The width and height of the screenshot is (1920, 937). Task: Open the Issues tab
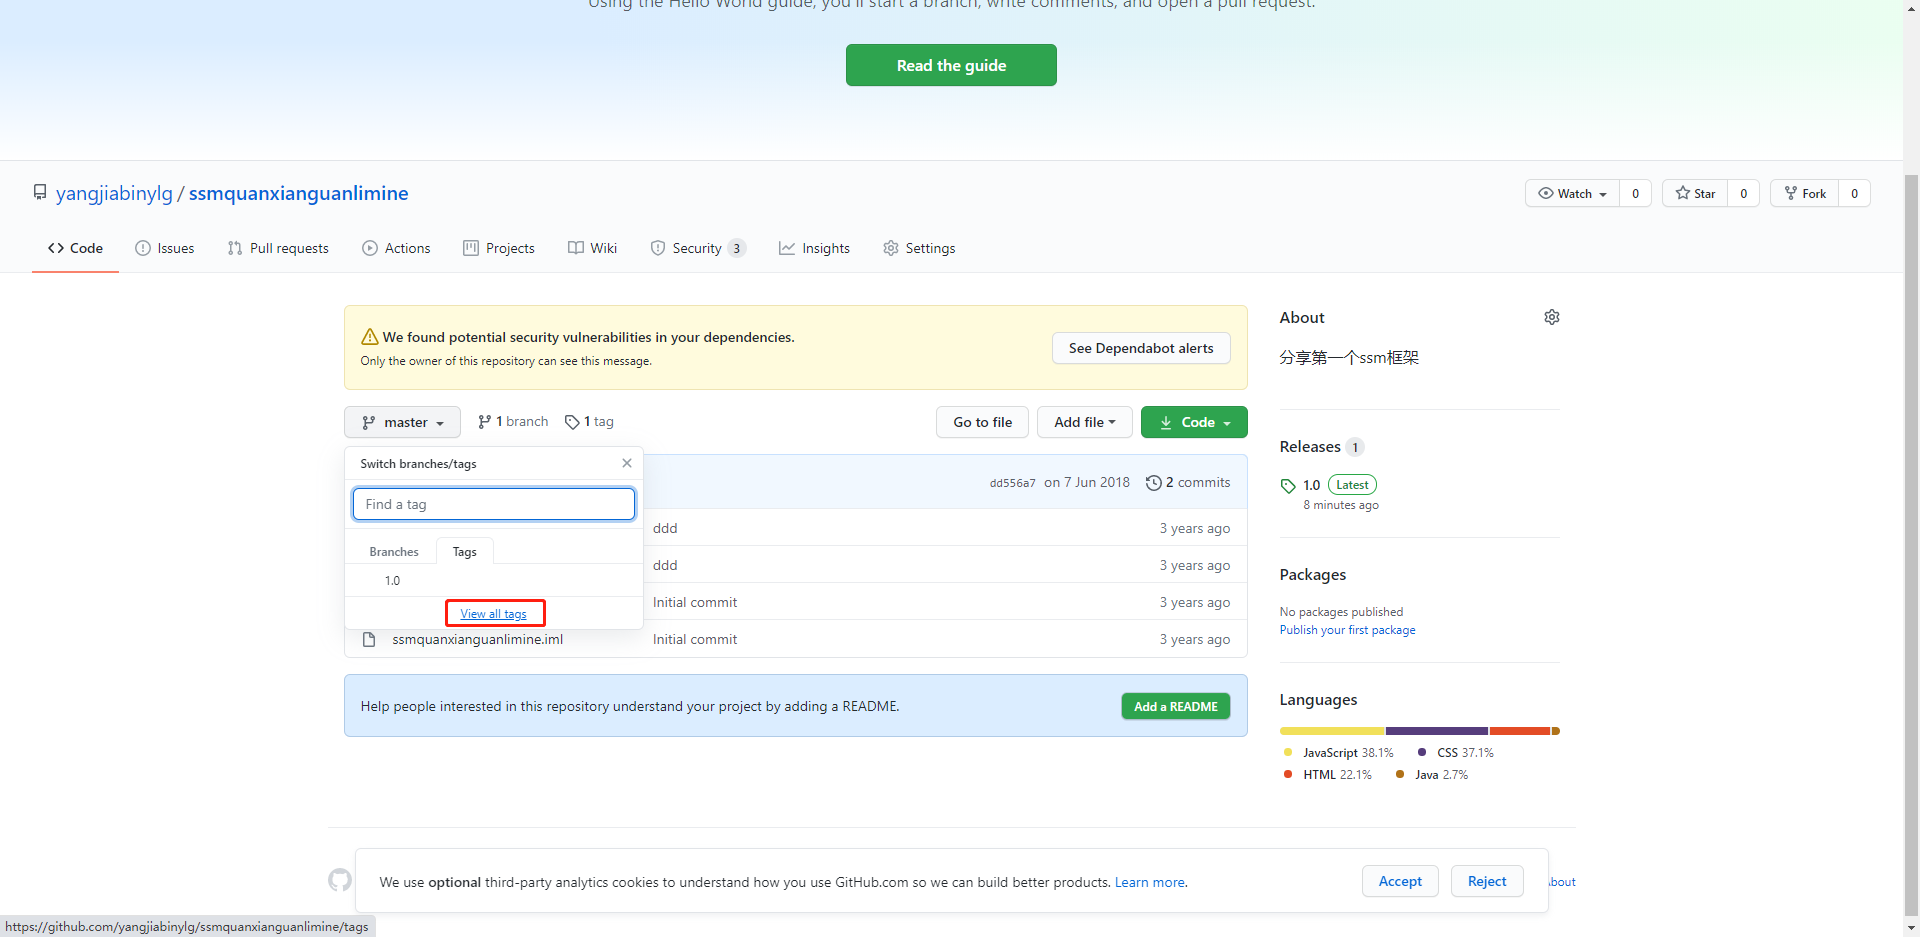(x=165, y=248)
